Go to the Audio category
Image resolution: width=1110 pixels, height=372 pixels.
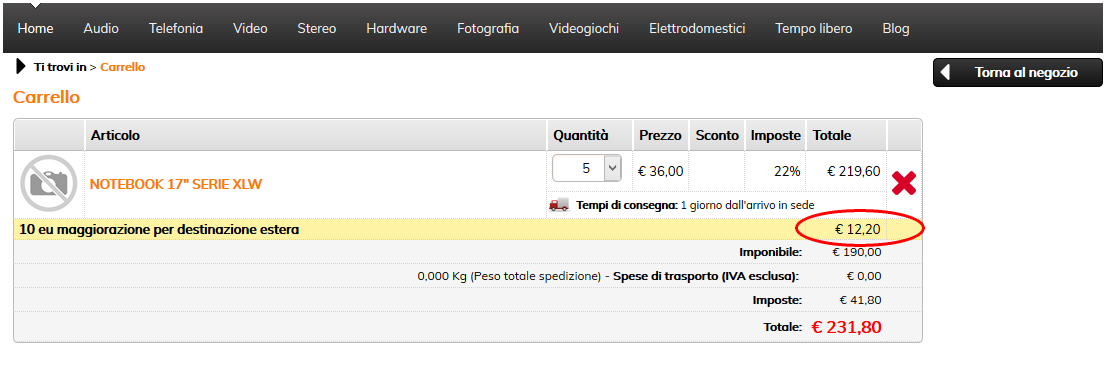click(101, 29)
